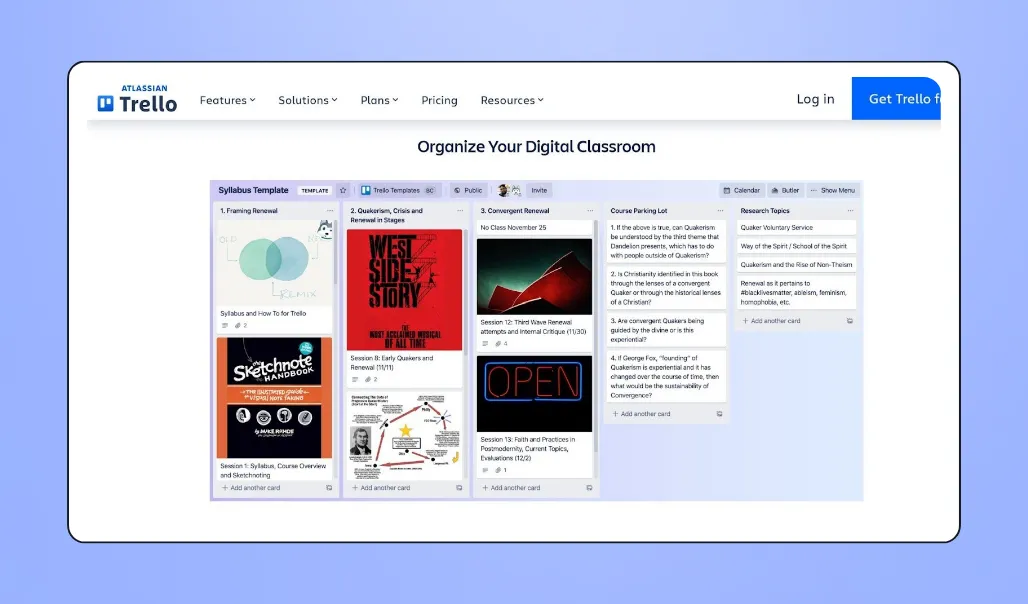Open the Framing Renewal list menu
The image size is (1028, 604).
[330, 211]
